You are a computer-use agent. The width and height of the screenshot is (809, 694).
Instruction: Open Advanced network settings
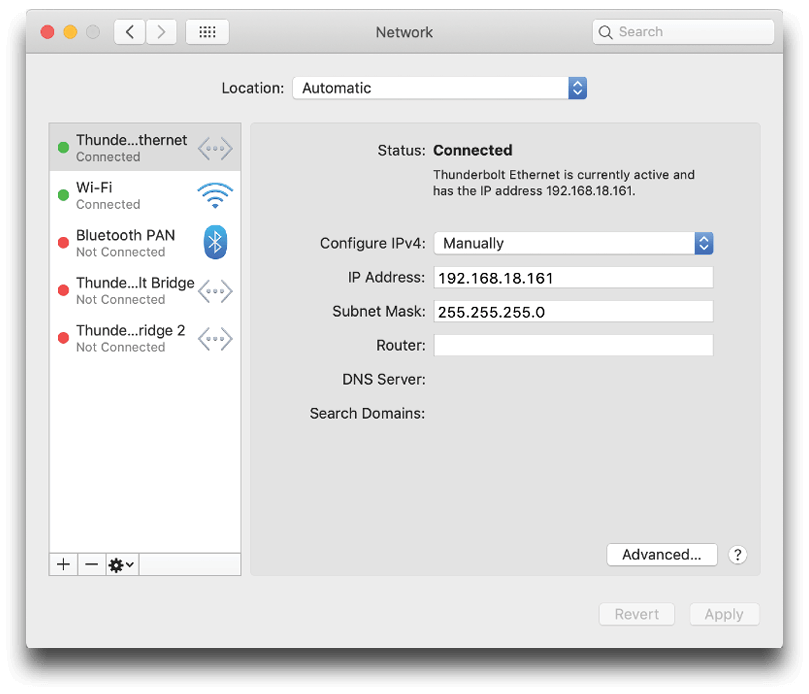[662, 555]
